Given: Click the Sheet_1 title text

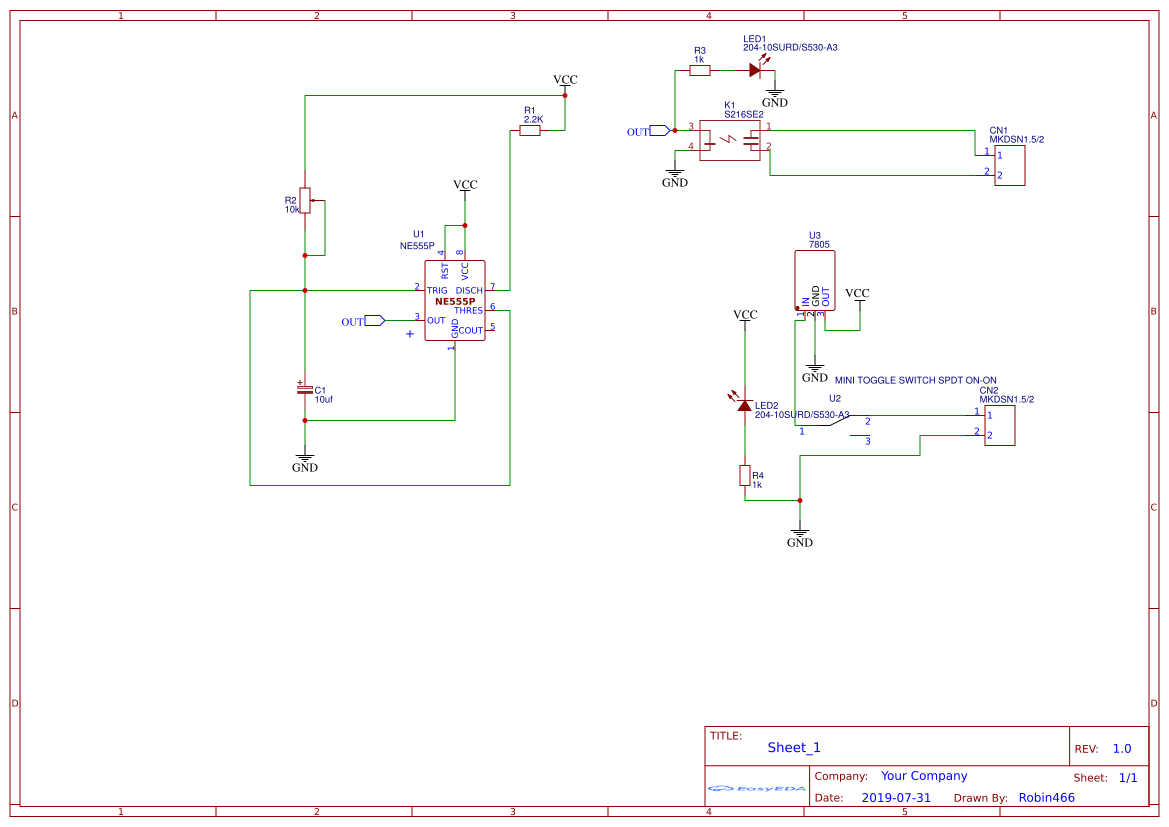Looking at the screenshot, I should 793,747.
